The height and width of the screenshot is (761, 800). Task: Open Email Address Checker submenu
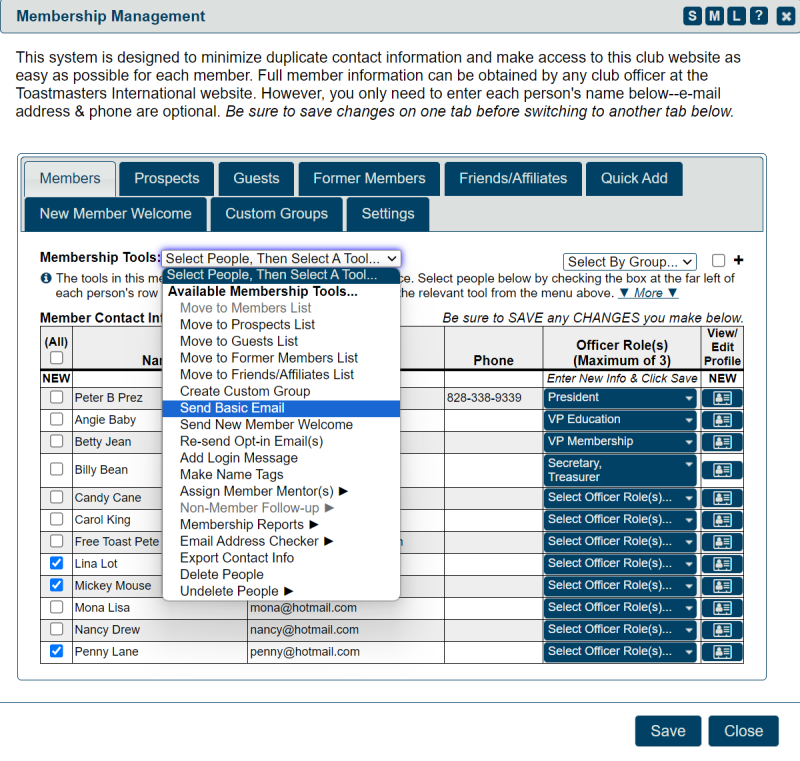pos(281,541)
